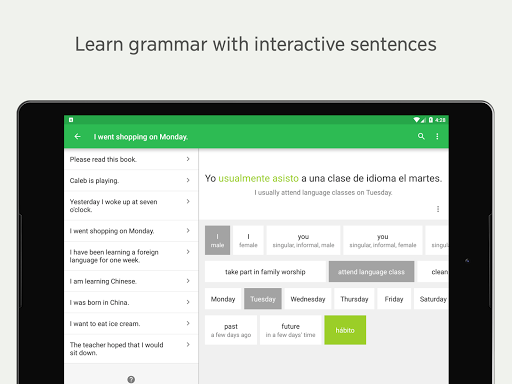The width and height of the screenshot is (512, 384).
Task: Open sentence options three-dot menu
Action: coord(438,209)
